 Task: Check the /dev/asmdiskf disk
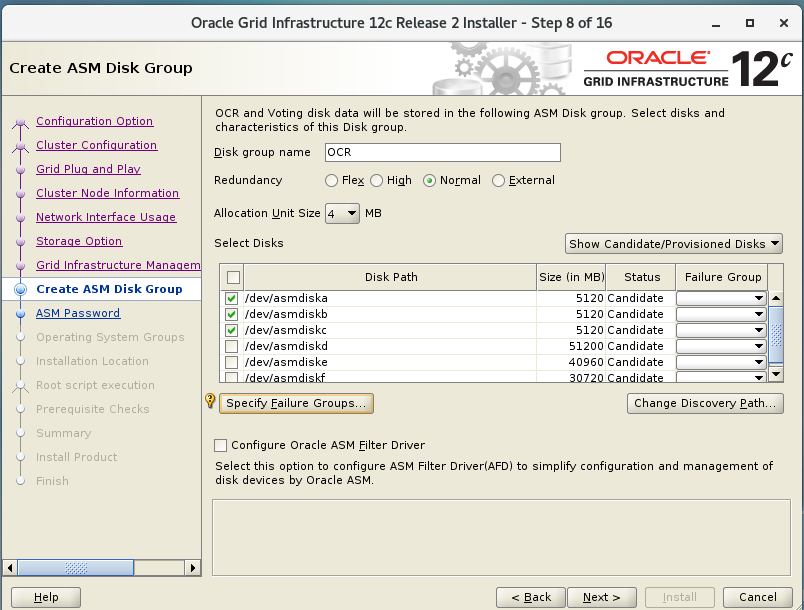click(231, 377)
